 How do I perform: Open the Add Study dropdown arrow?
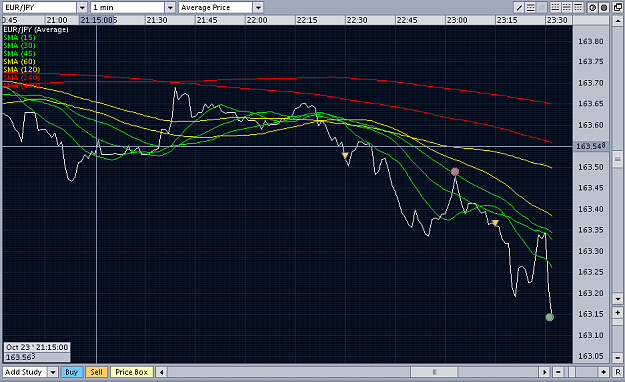(53, 372)
